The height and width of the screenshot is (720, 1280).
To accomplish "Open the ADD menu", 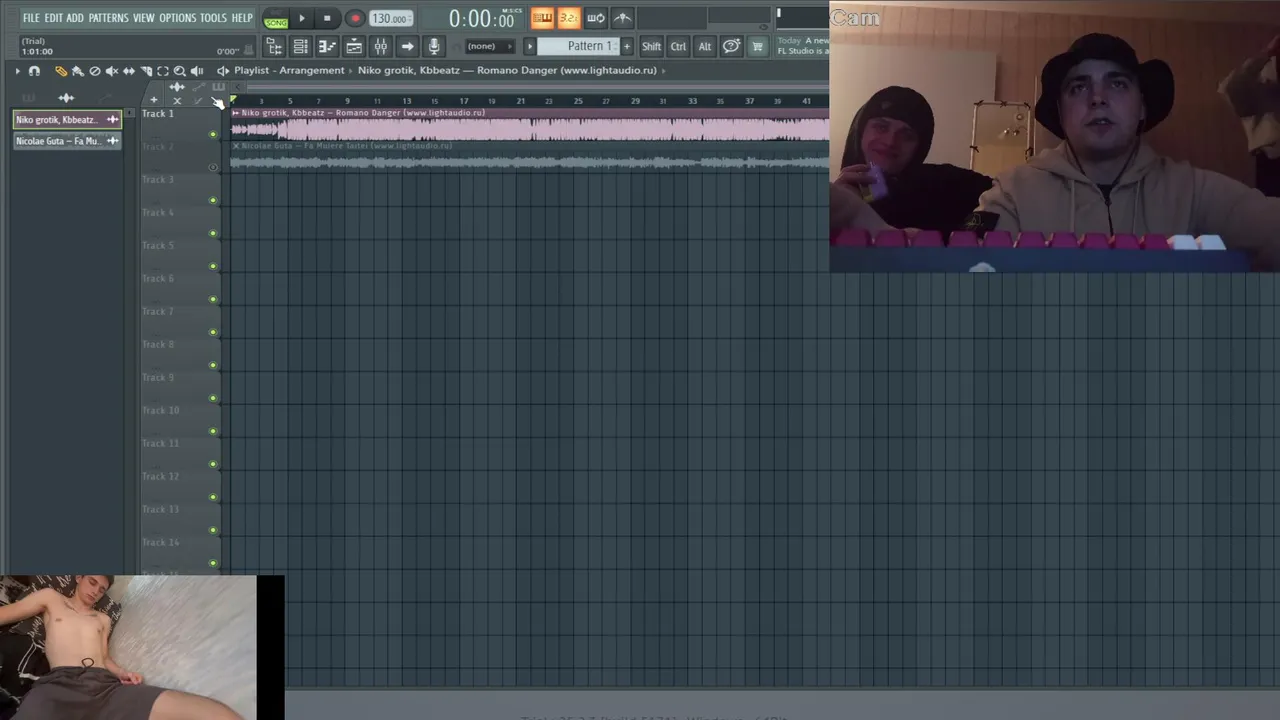I will click(x=75, y=18).
